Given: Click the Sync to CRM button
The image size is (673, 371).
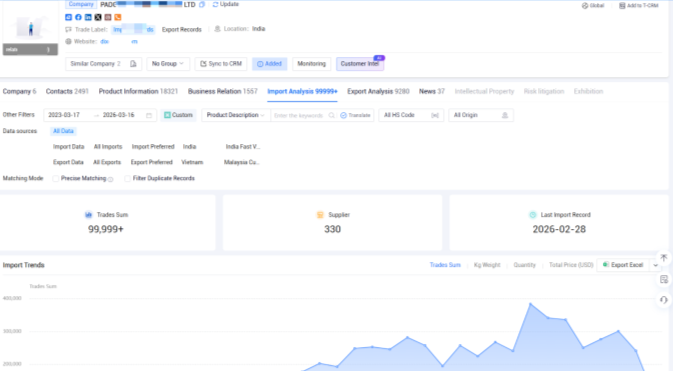Looking at the screenshot, I should (x=221, y=64).
